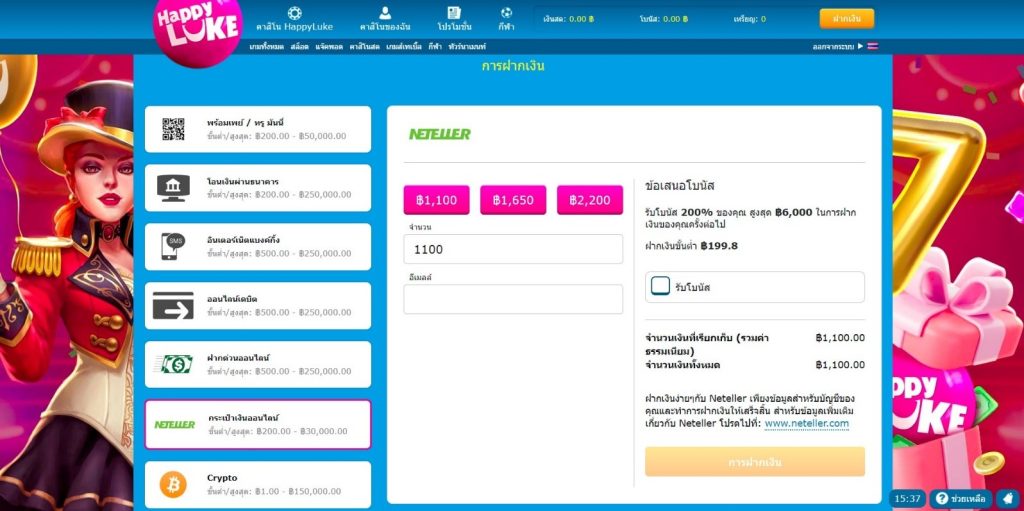Open the notification bell icon
The width and height of the screenshot is (1024, 511).
coord(1008,499)
